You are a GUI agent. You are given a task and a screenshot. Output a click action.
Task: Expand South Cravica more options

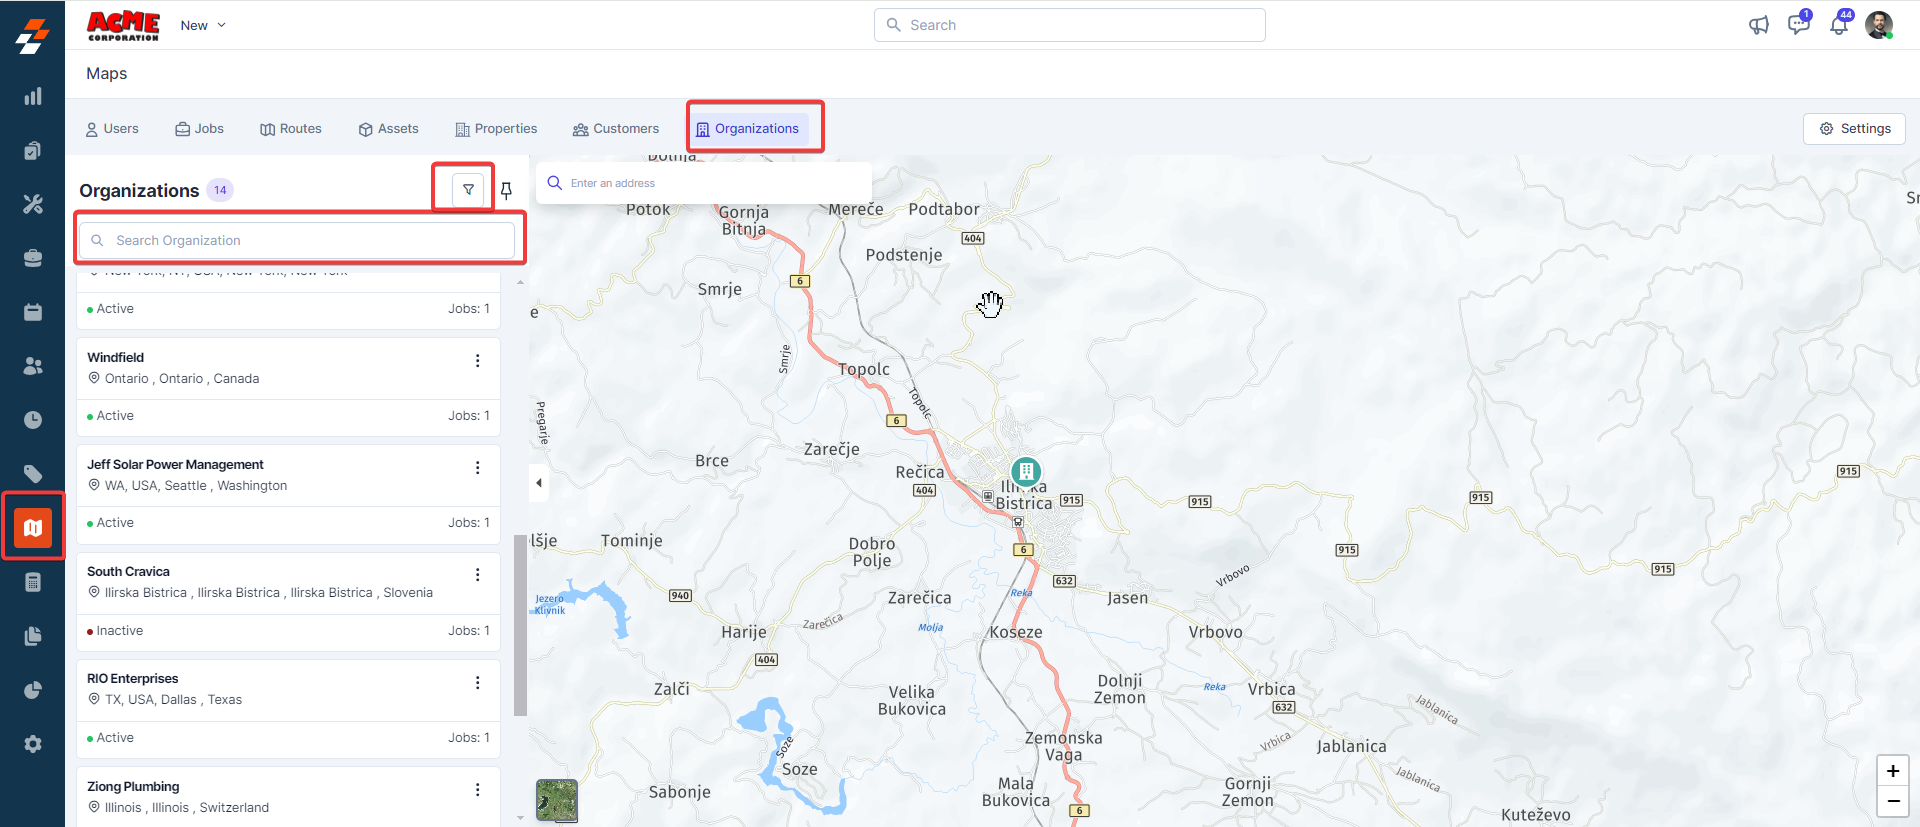pos(477,575)
